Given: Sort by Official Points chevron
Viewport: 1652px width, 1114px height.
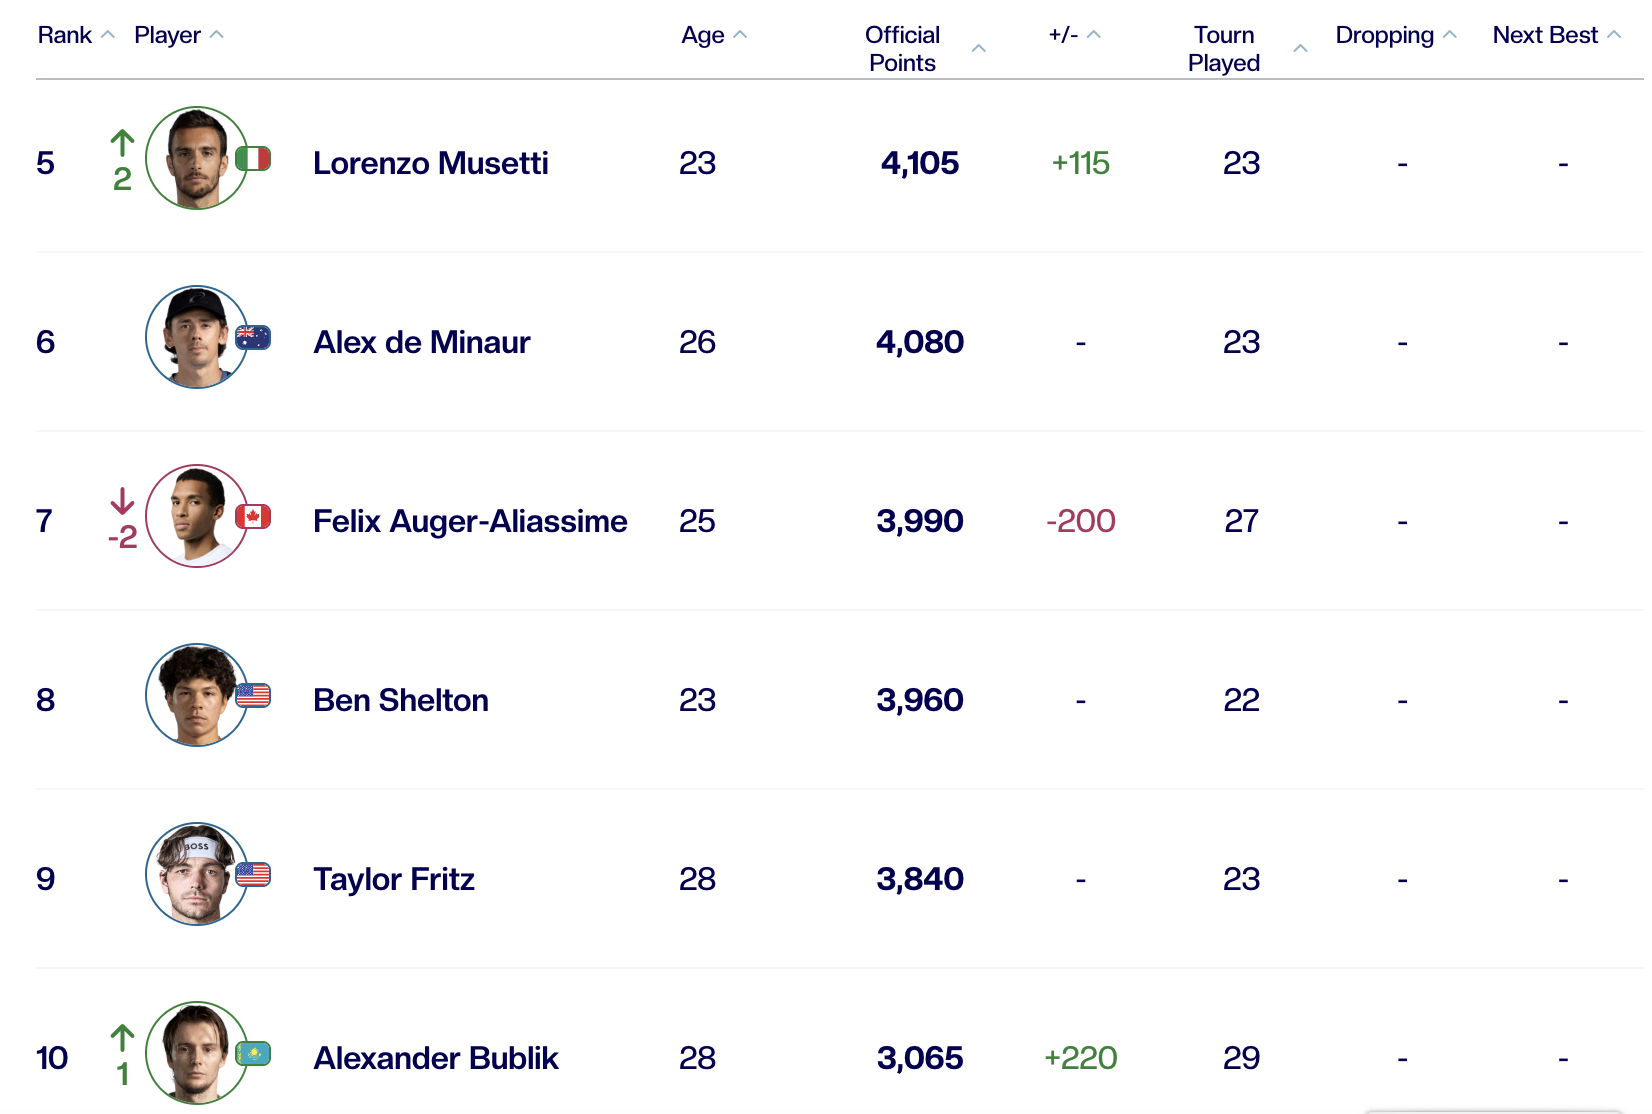Looking at the screenshot, I should pyautogui.click(x=978, y=48).
